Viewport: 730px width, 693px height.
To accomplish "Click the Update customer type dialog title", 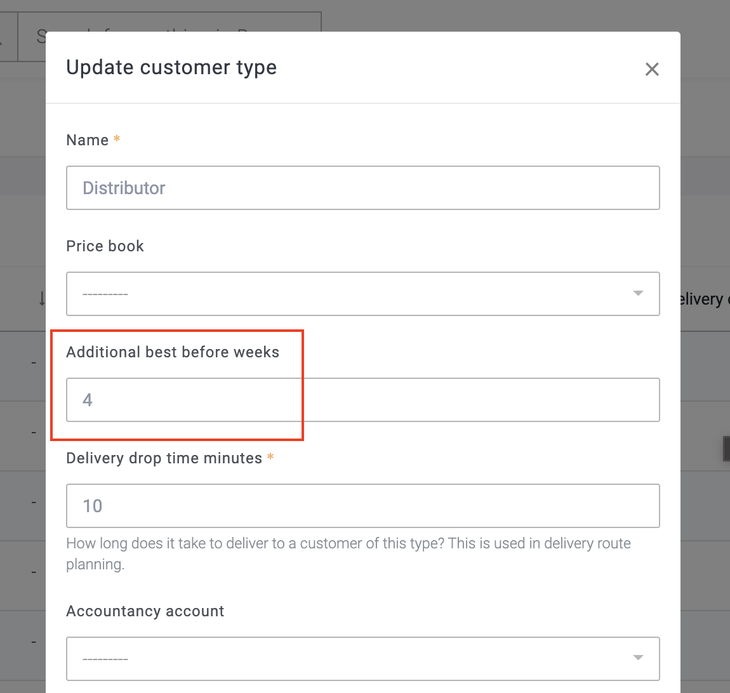I will pos(171,68).
